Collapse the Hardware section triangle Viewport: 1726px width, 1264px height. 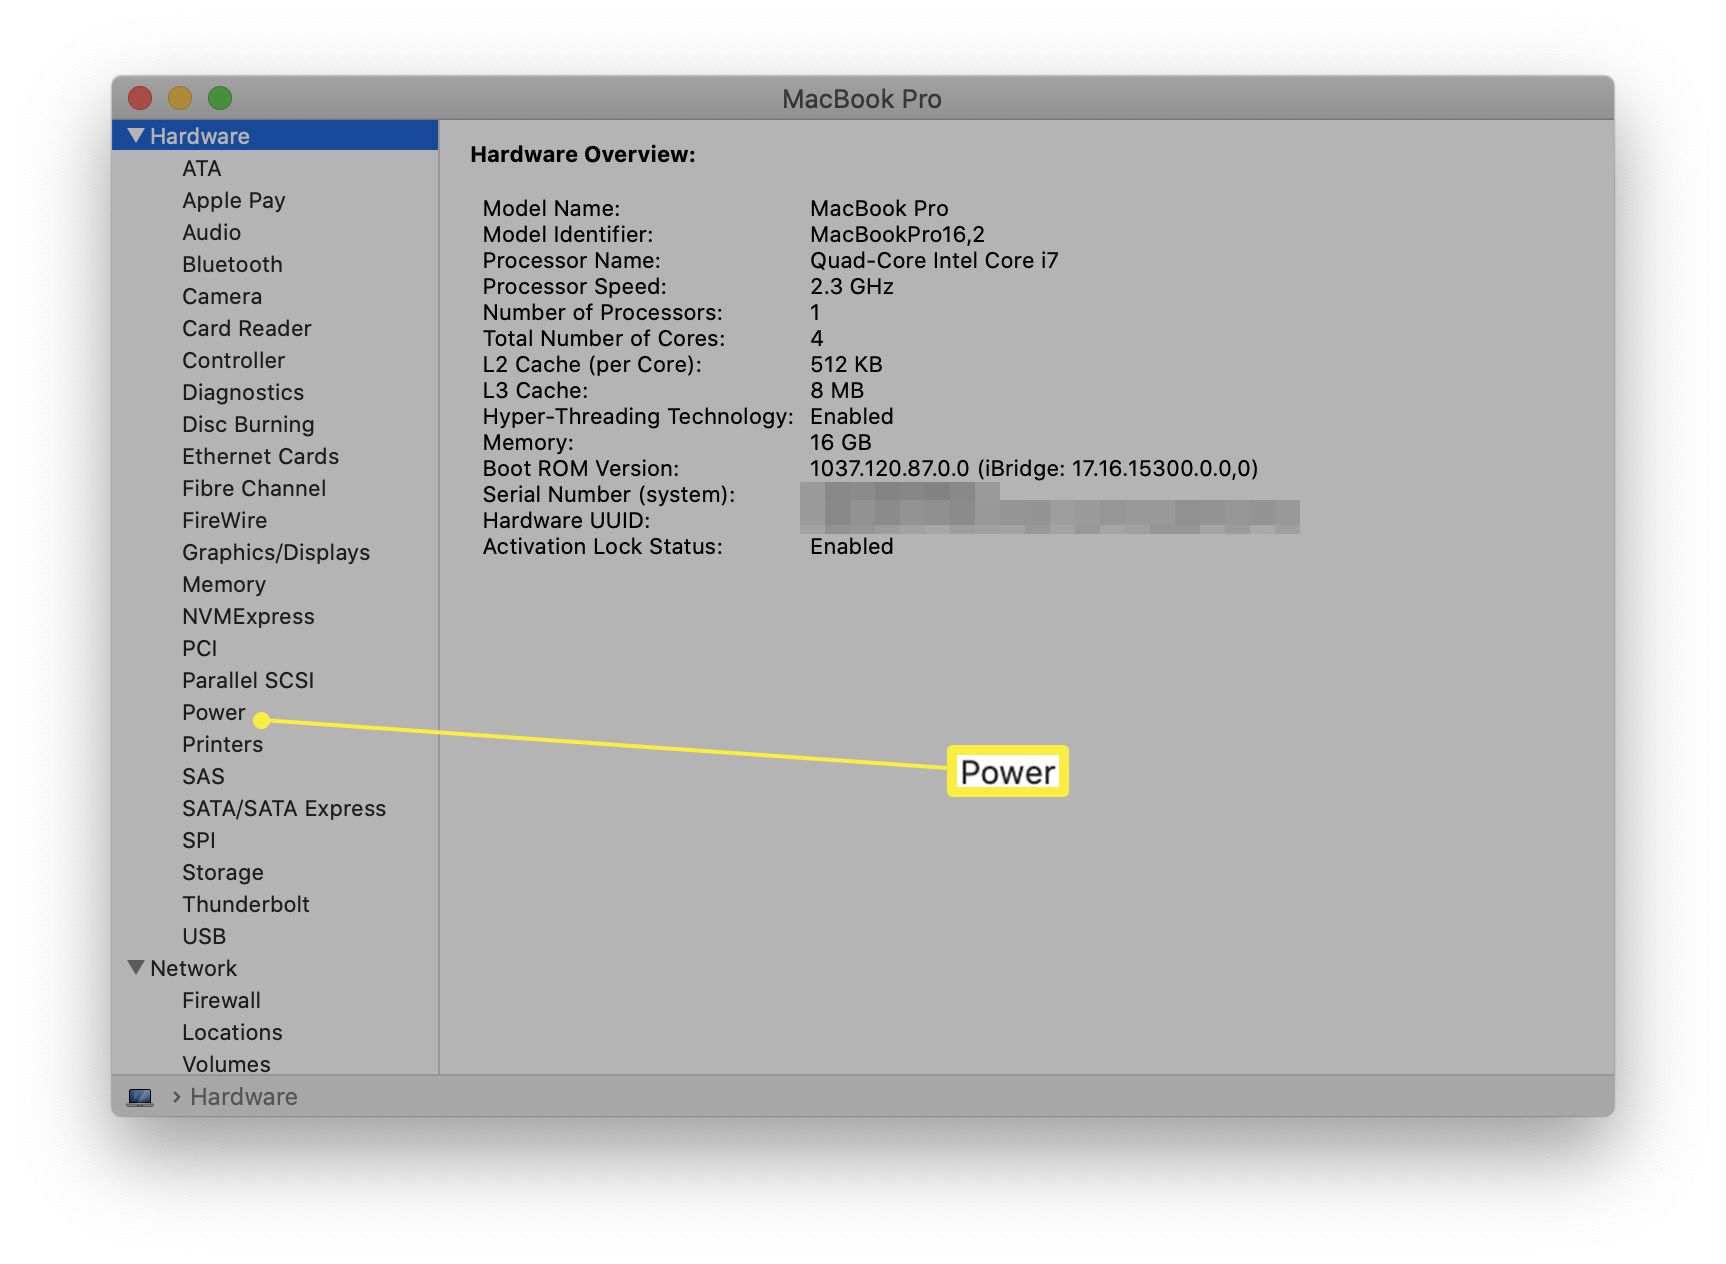136,135
